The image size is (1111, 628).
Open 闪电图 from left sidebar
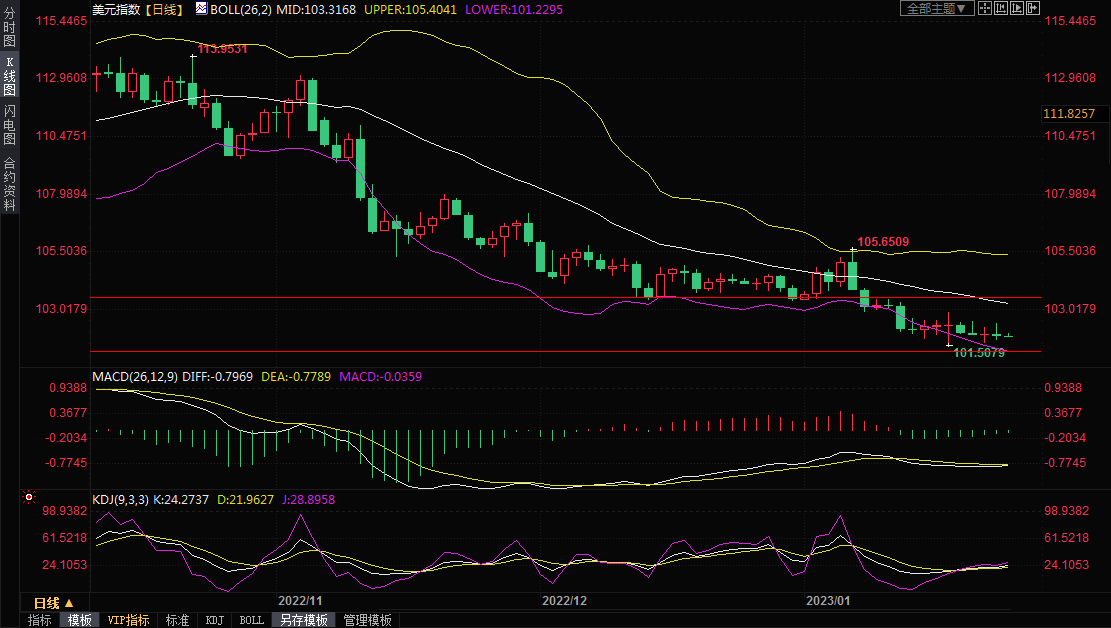coord(9,125)
